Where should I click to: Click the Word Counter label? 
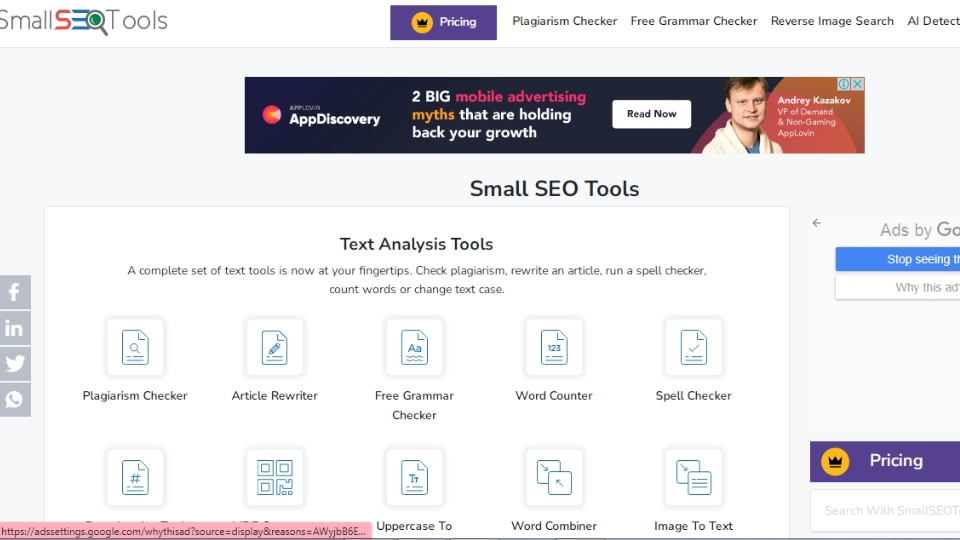coord(554,396)
